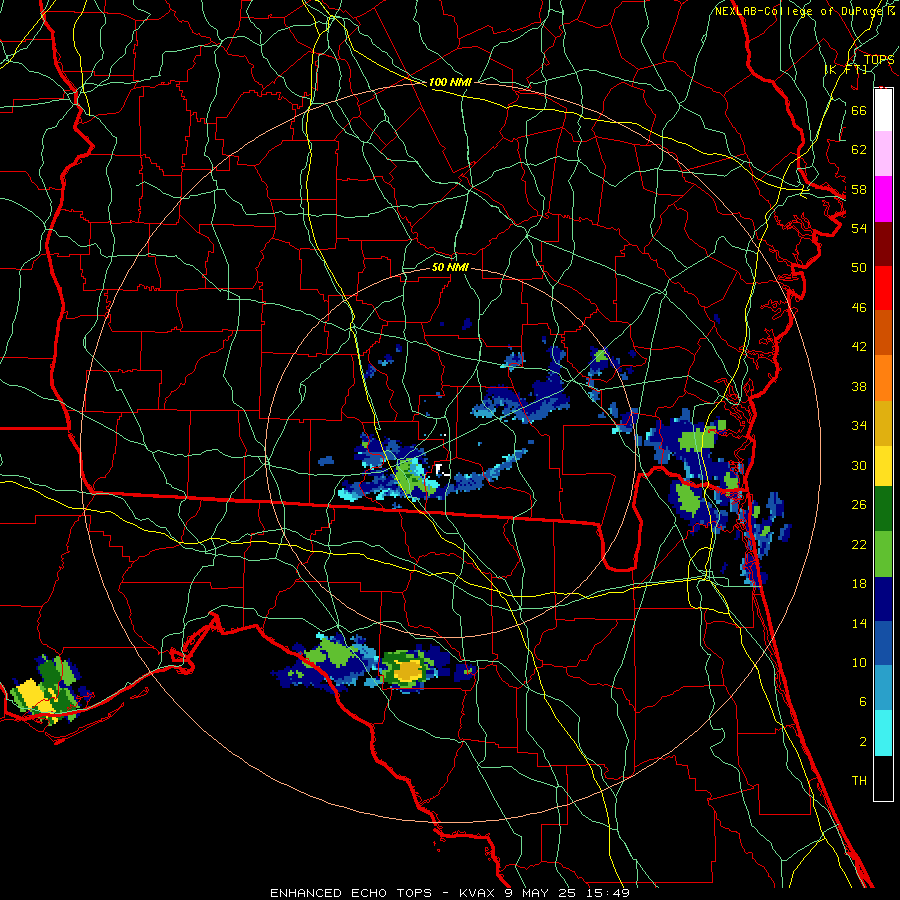Click the white color swatch near 66
Viewport: 900px width, 900px height.
coord(883,110)
